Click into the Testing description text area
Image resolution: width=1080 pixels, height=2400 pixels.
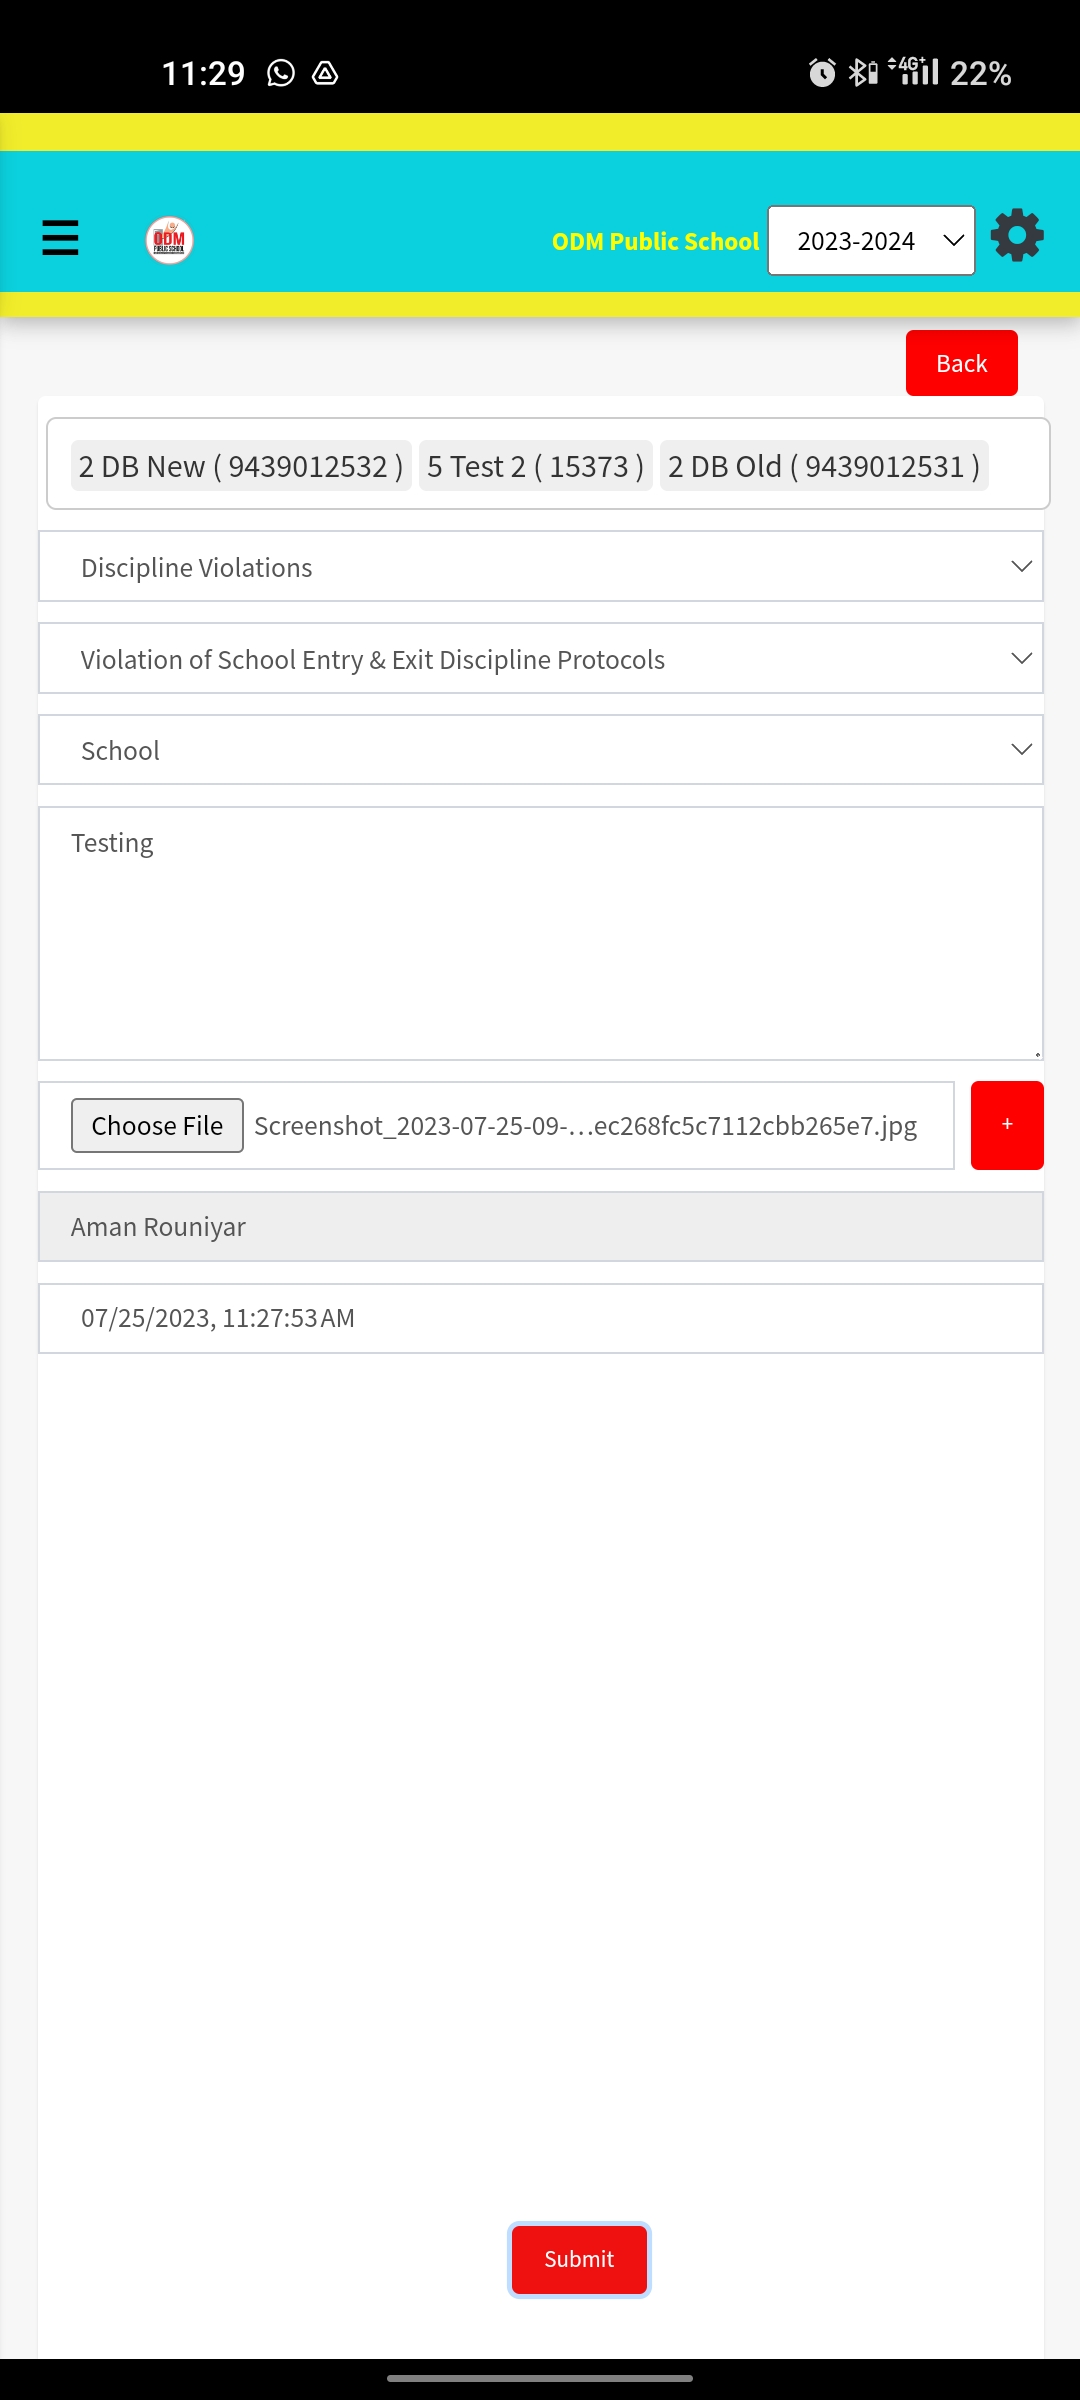541,933
